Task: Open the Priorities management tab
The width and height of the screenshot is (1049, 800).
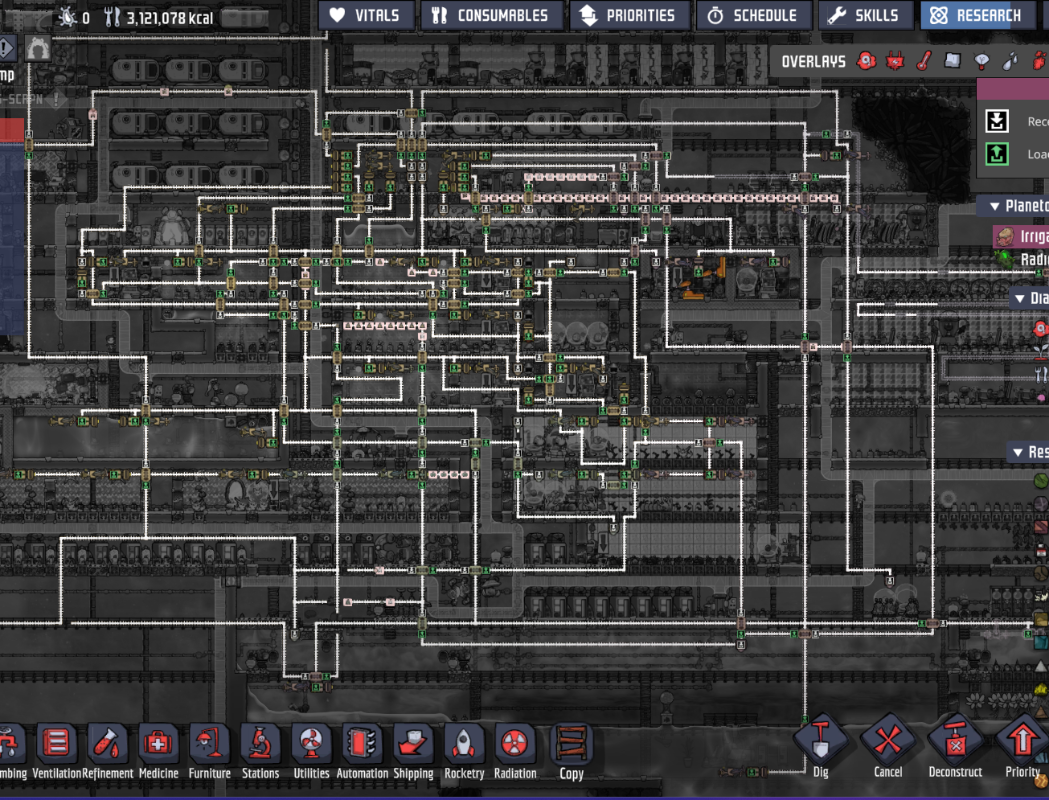Action: pos(628,15)
